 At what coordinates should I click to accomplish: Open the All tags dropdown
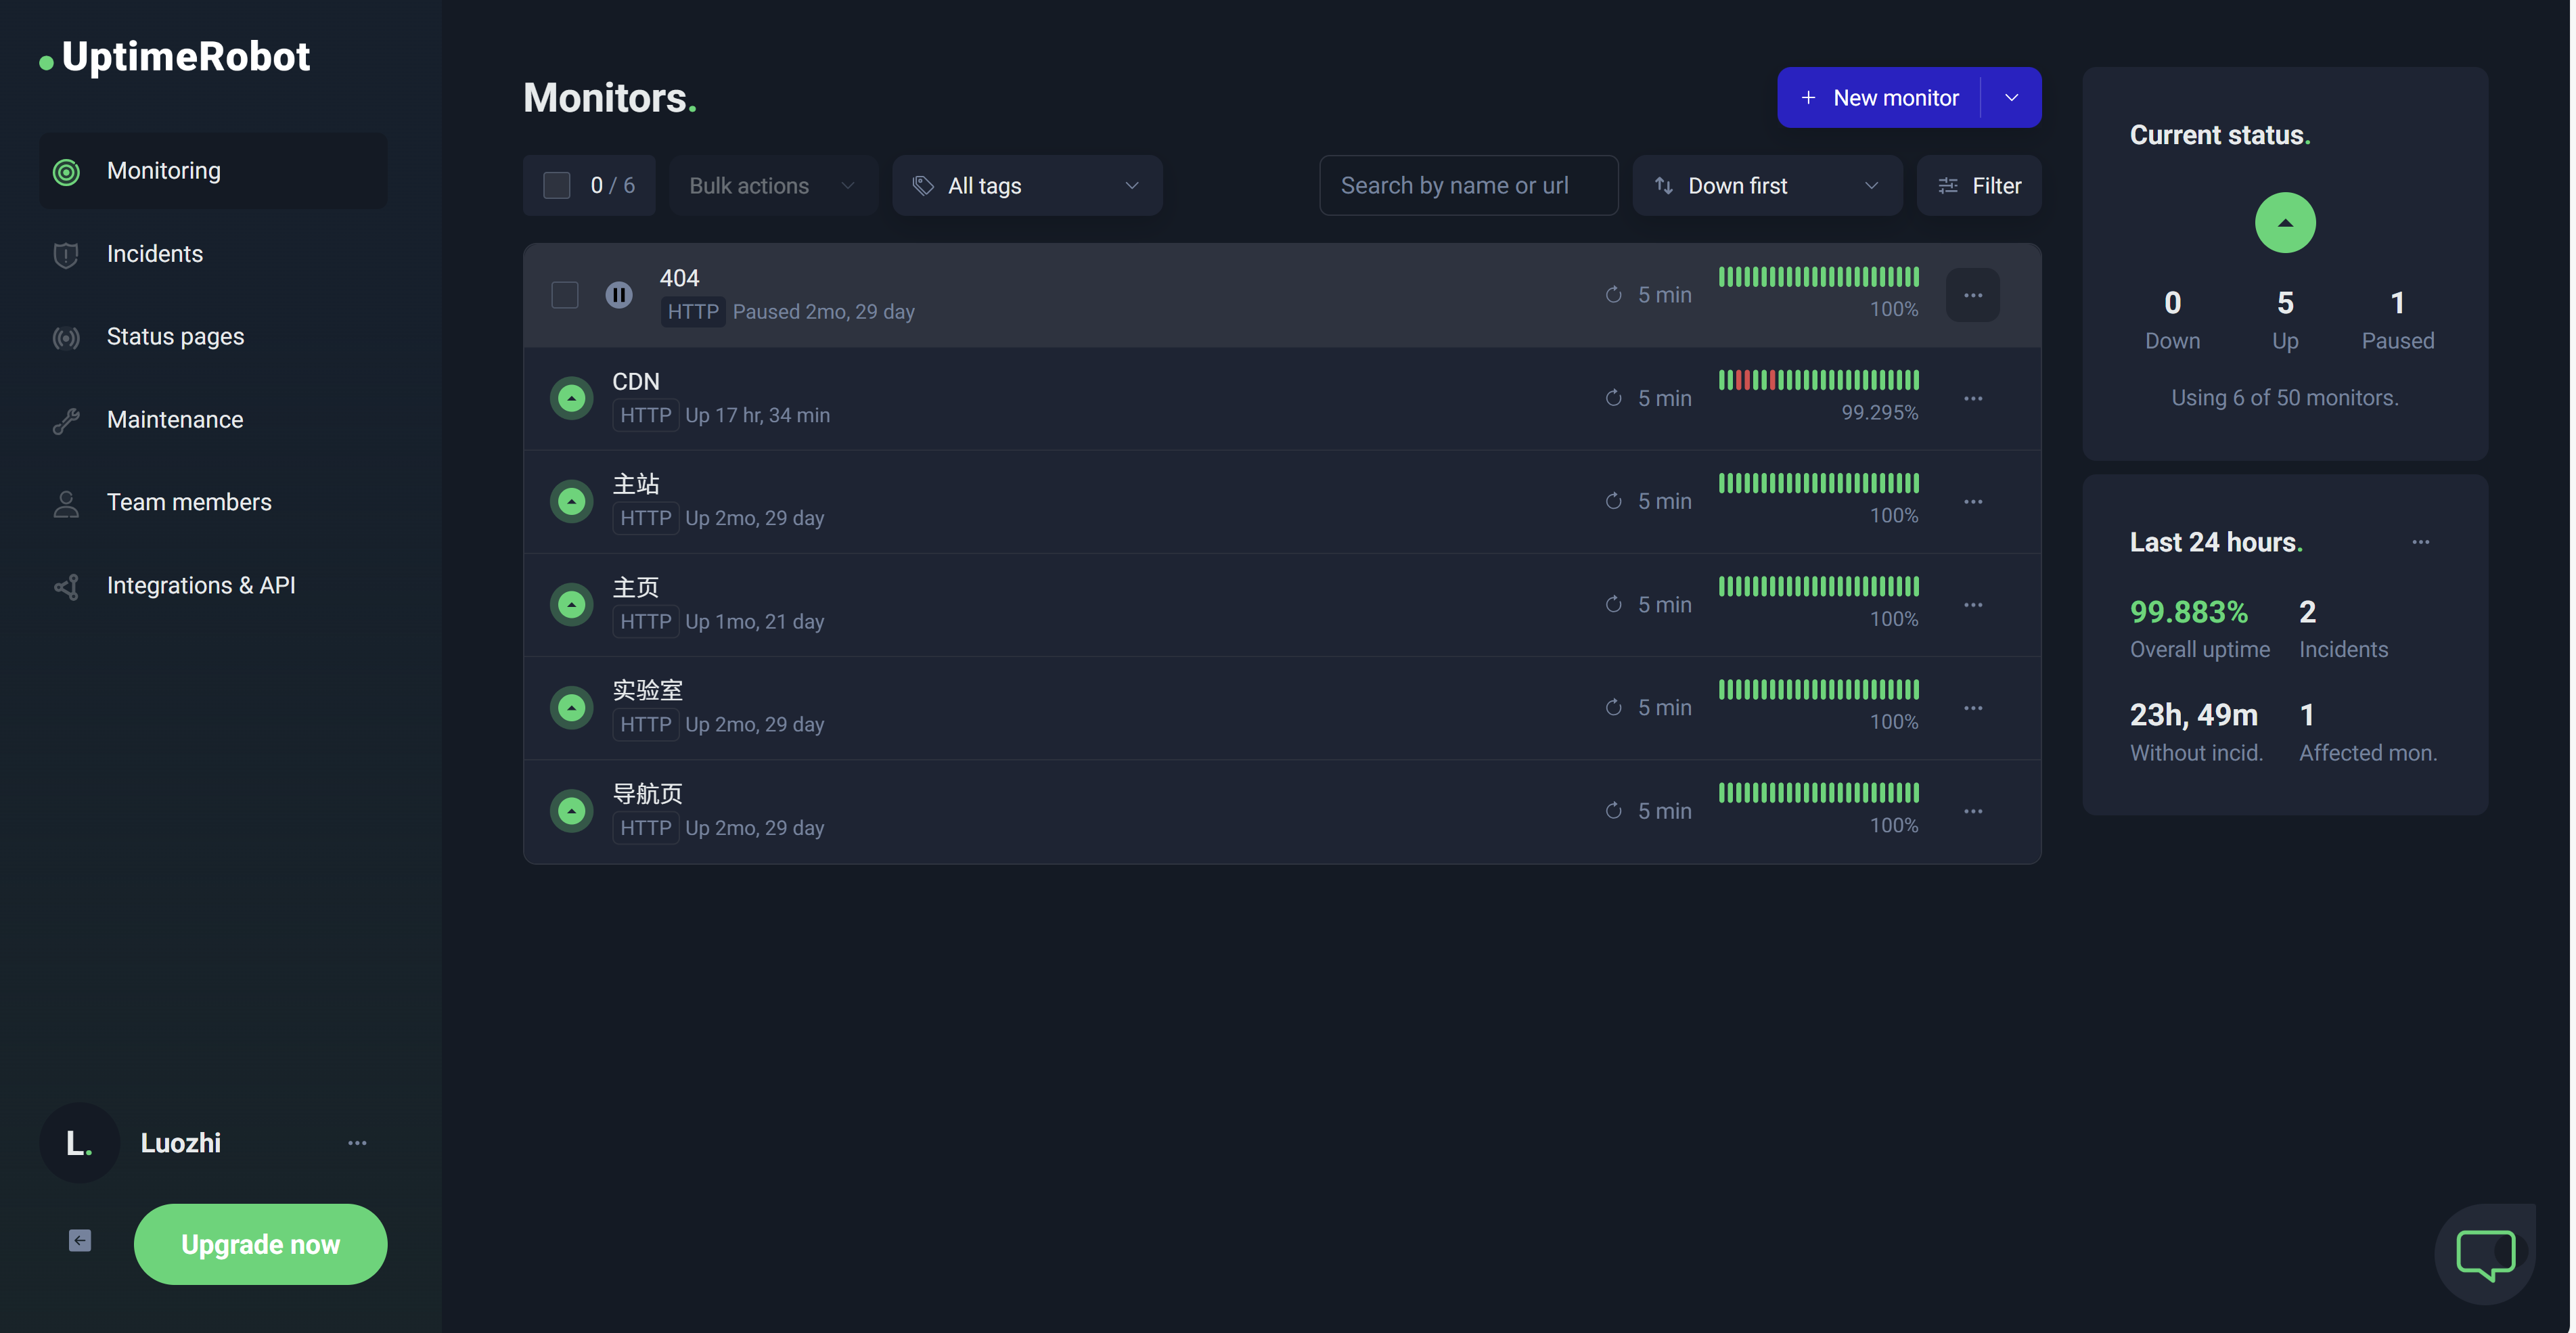tap(1026, 186)
